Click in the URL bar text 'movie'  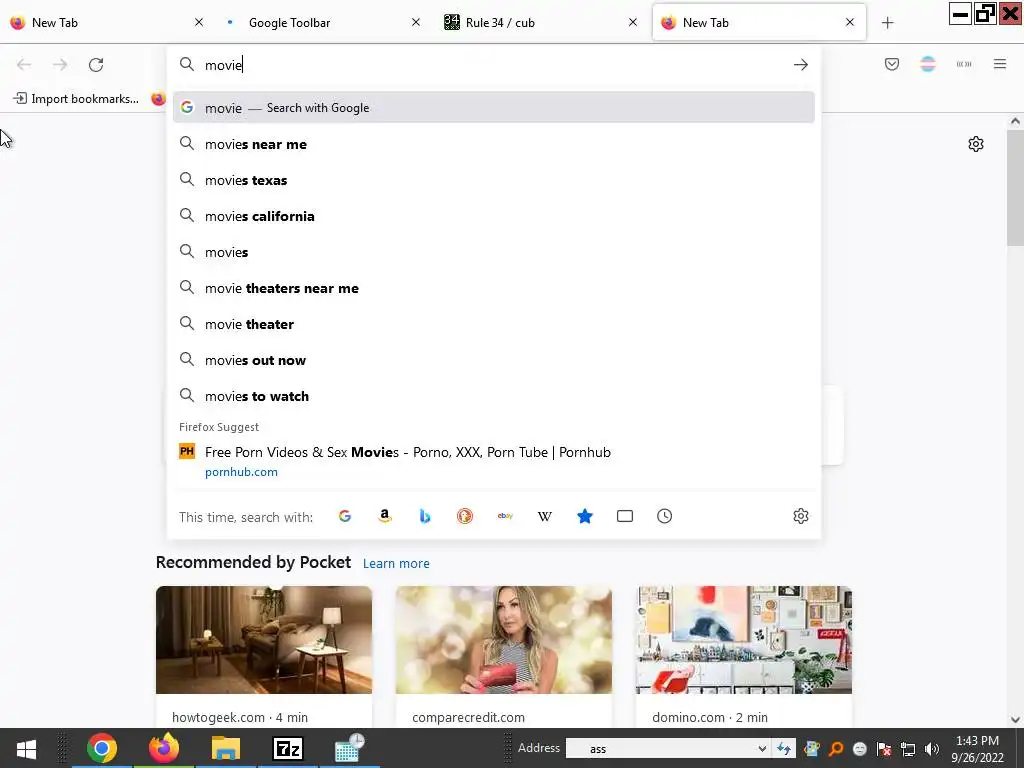223,65
